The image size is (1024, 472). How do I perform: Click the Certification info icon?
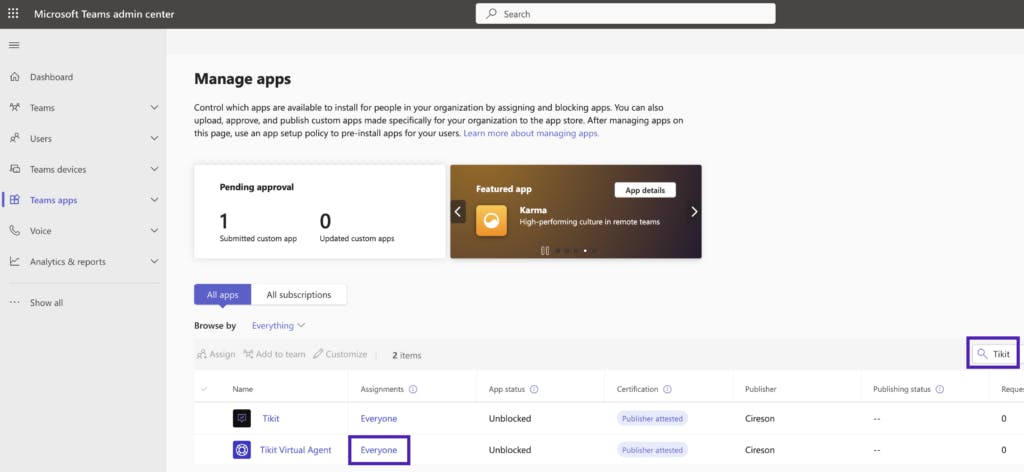click(x=667, y=389)
